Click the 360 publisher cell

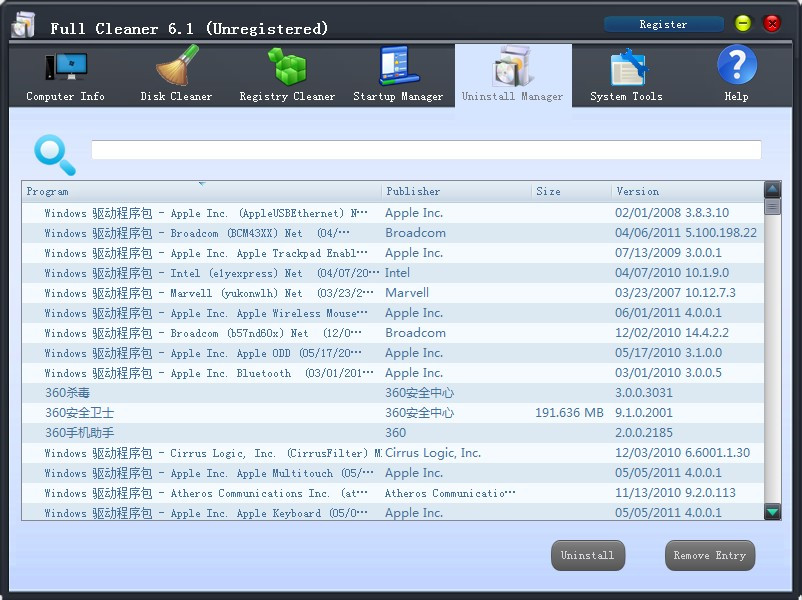click(395, 433)
